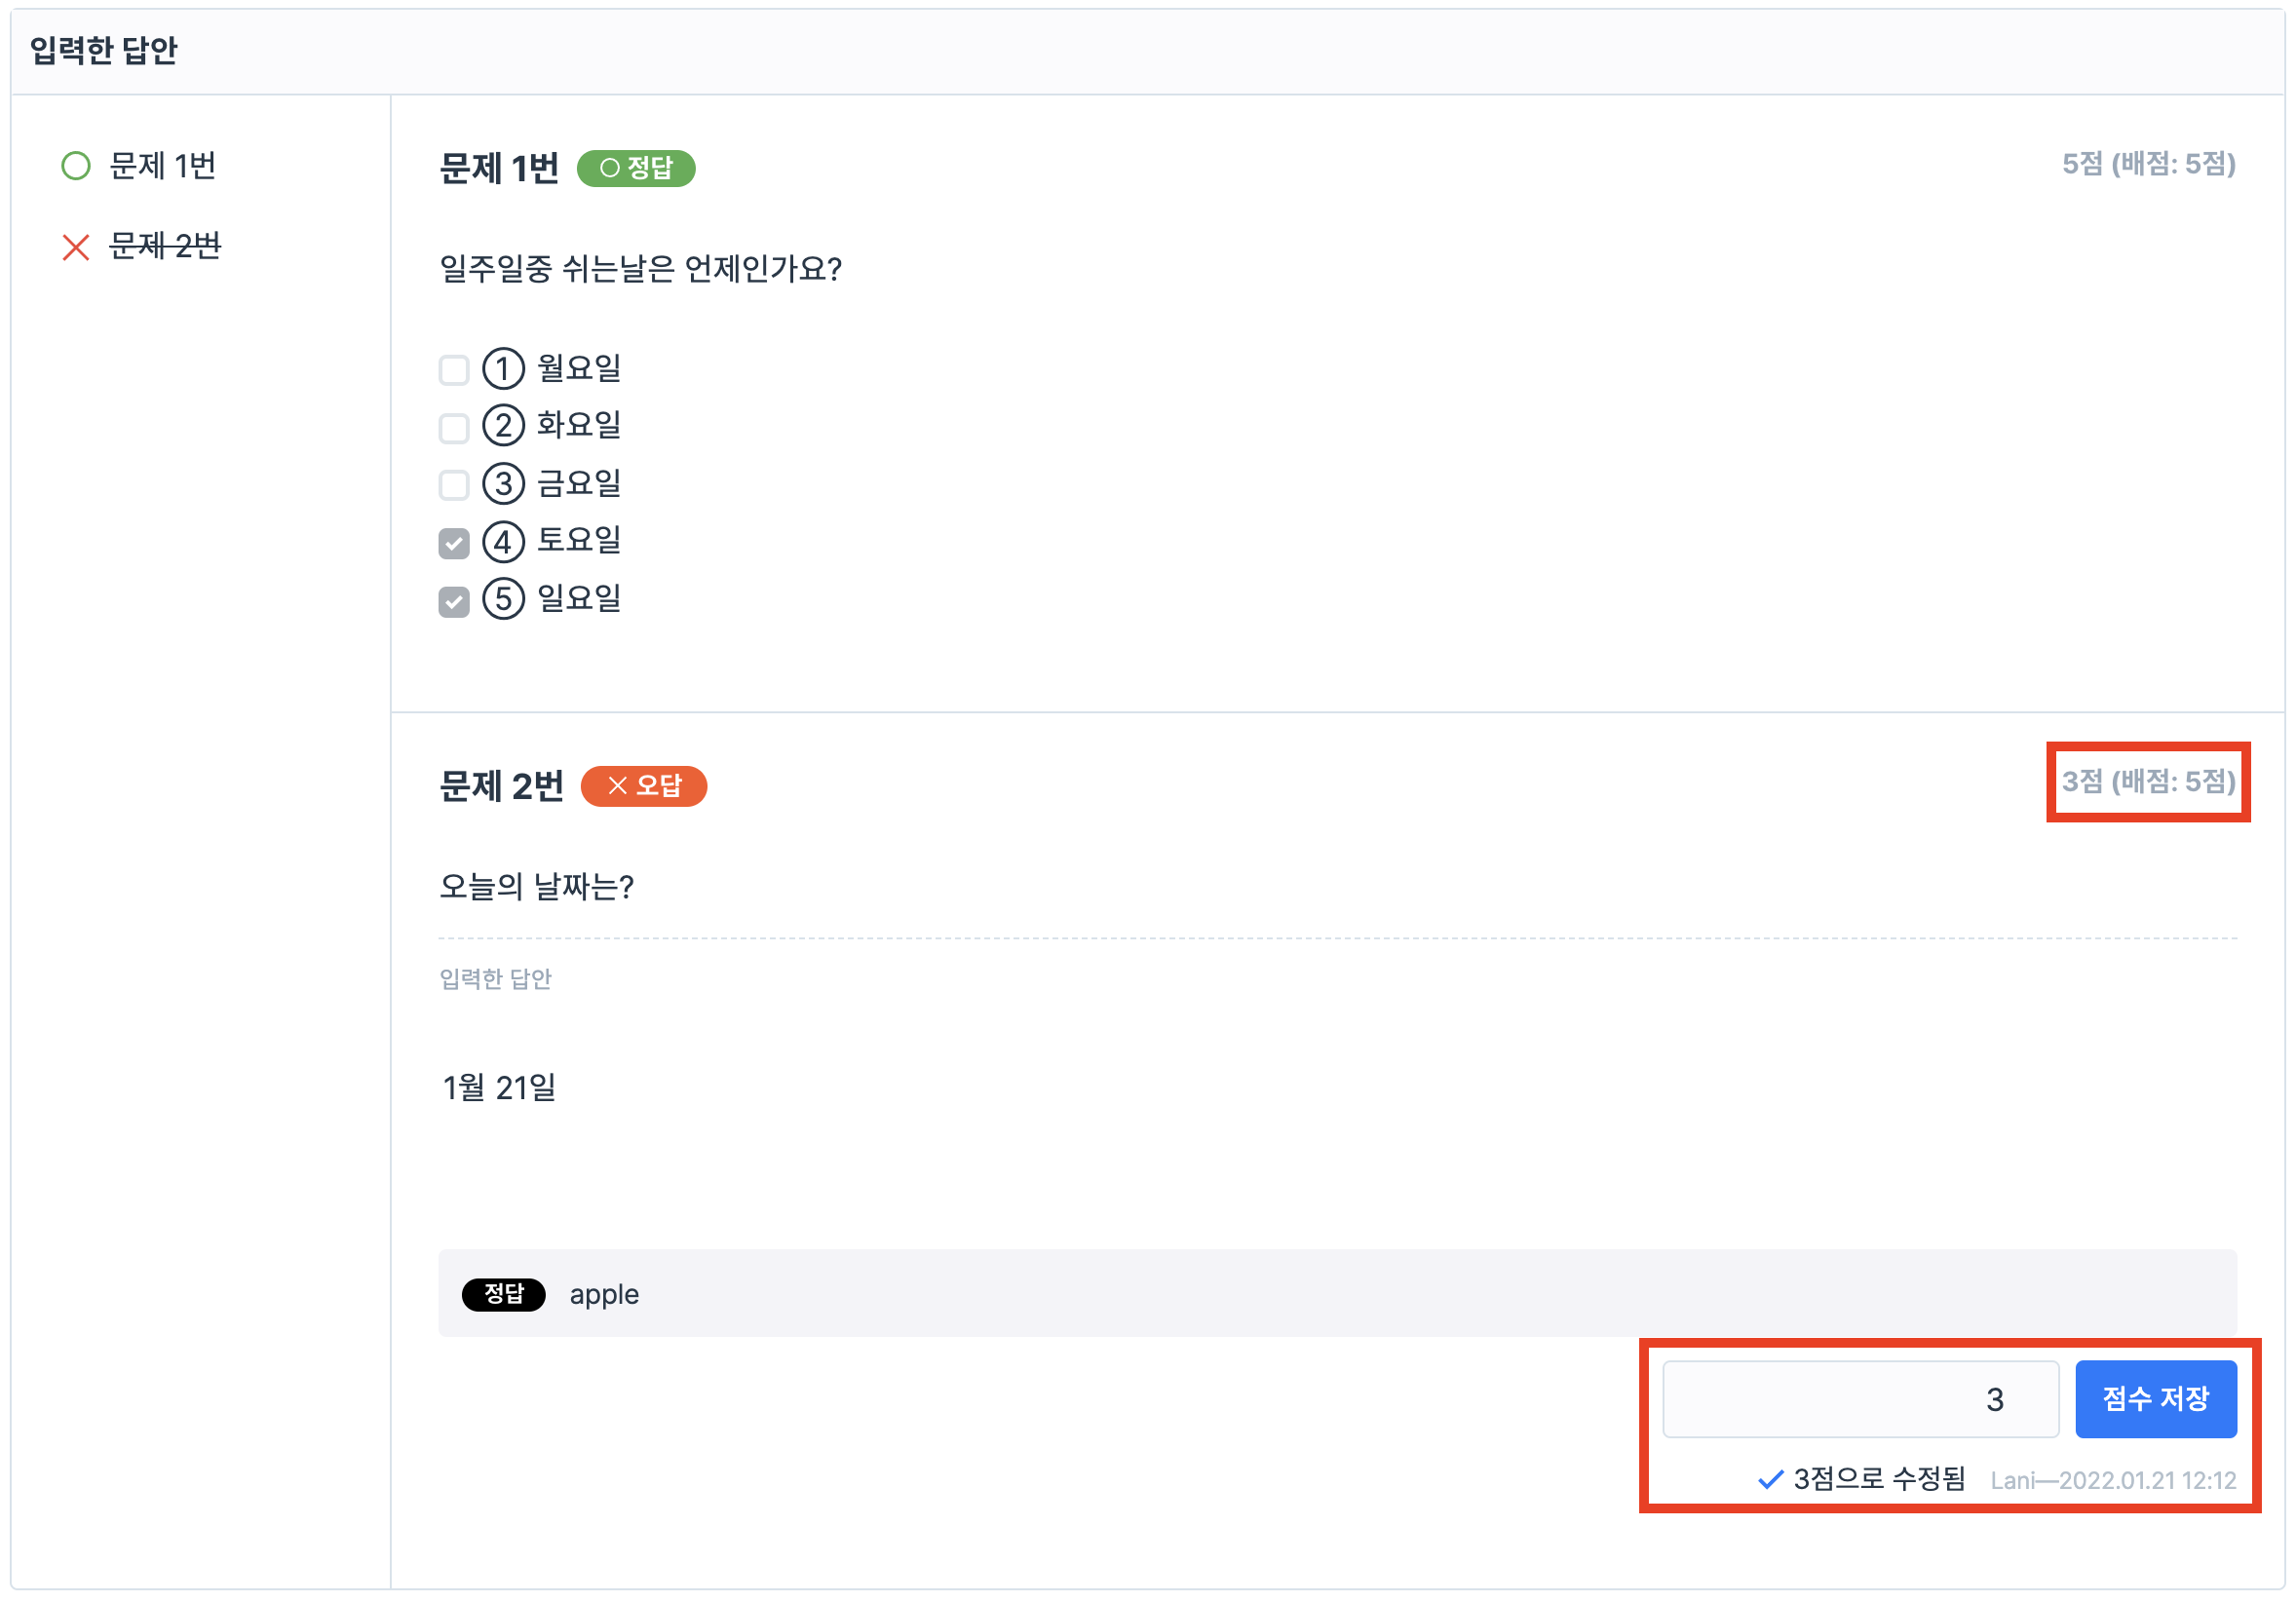Click the green circle icon beside 문제 1번 in sidebar
Screen dimensions: 2296x1602
76,166
